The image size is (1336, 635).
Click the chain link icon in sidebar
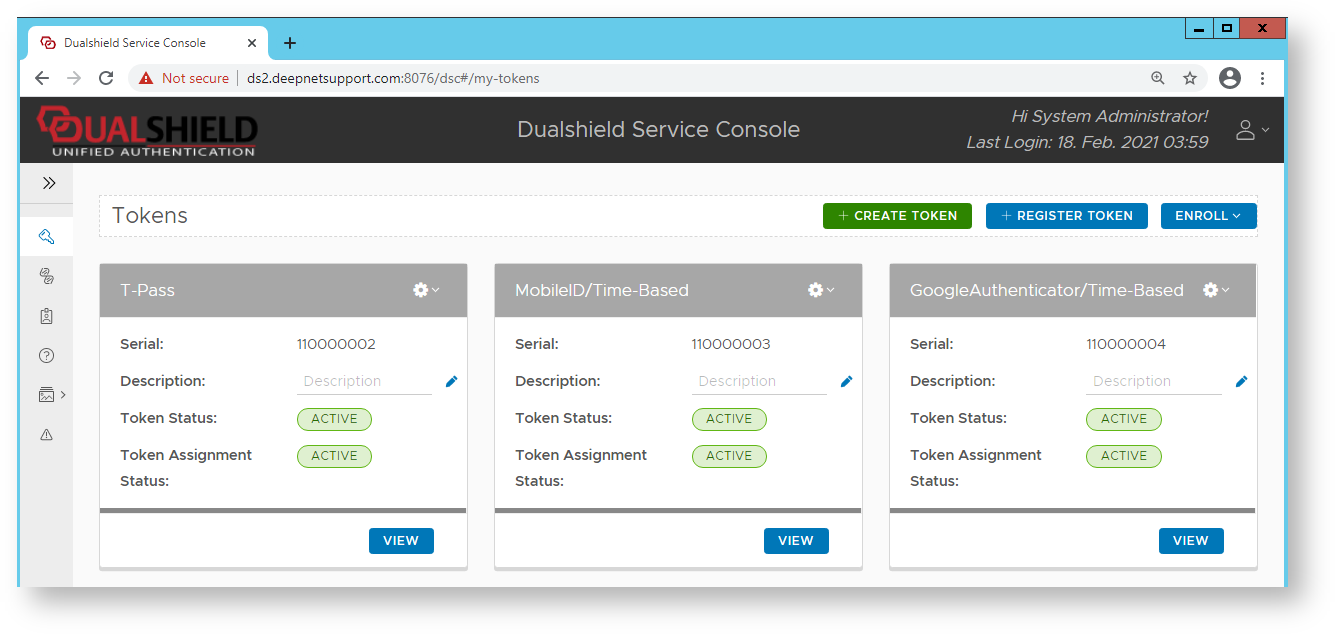[x=46, y=276]
